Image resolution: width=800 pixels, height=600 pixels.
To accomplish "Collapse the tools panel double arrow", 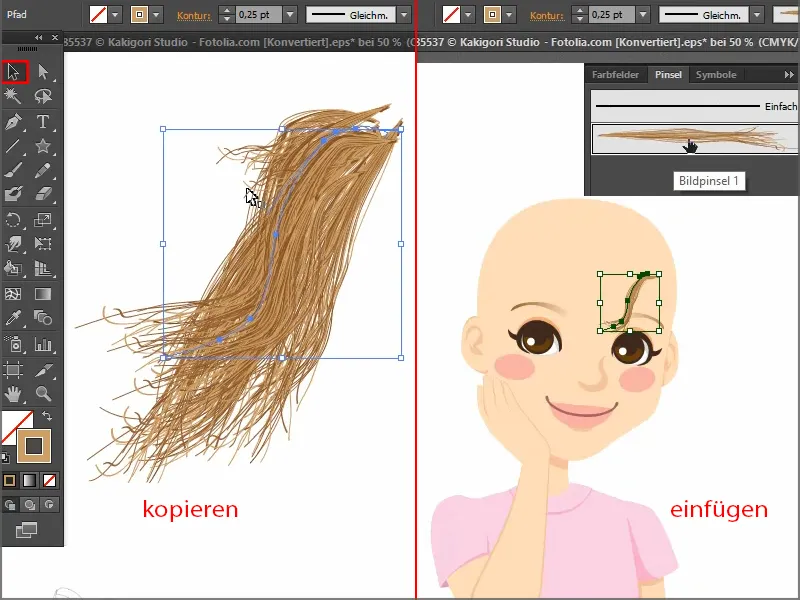I will 39,38.
